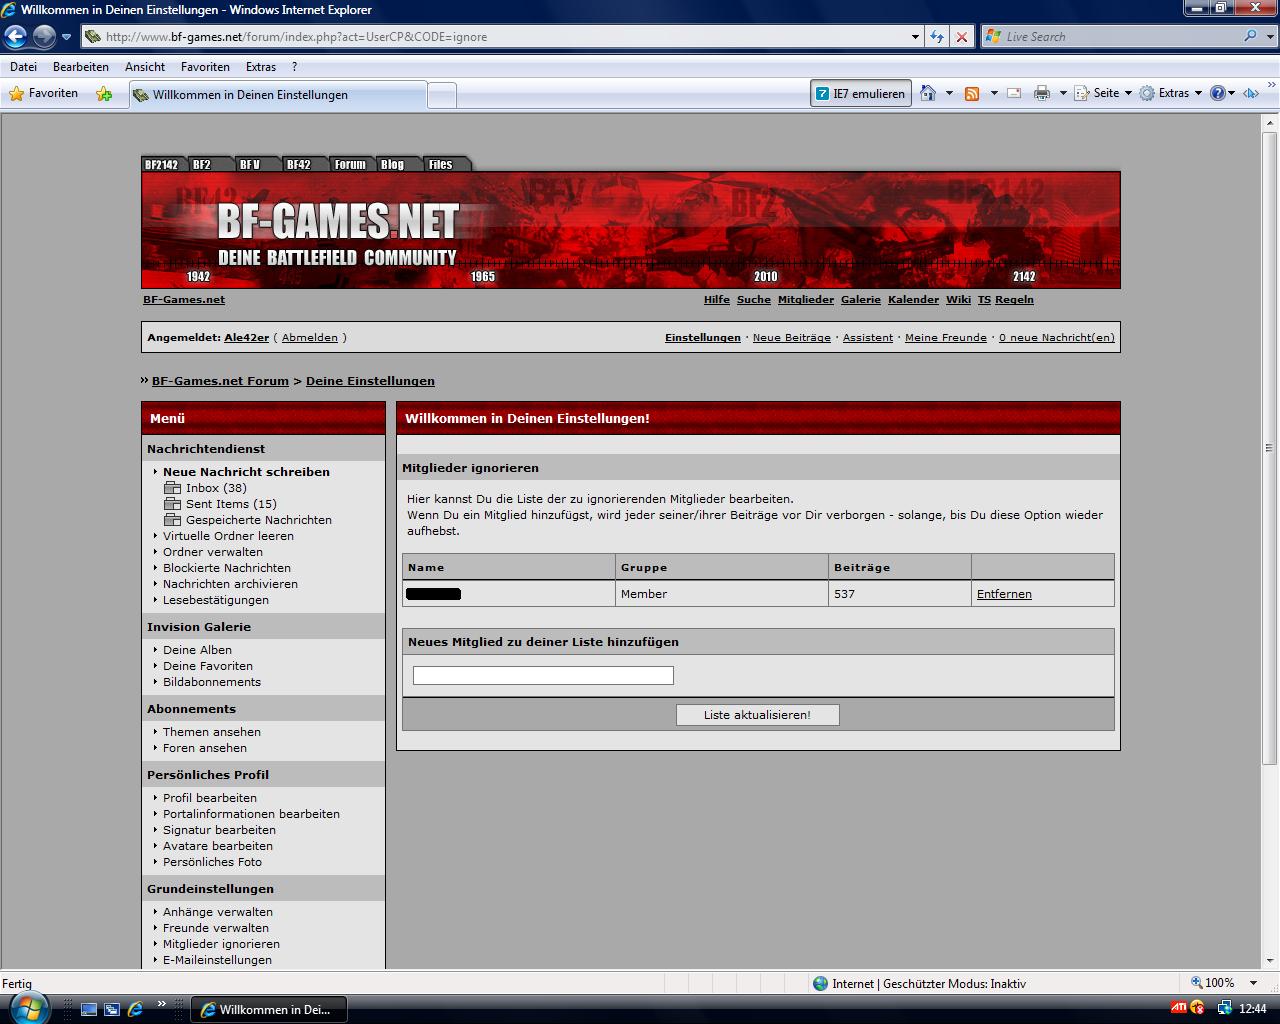Open the Print dropdown arrow
This screenshot has width=1280, height=1024.
[x=1063, y=93]
